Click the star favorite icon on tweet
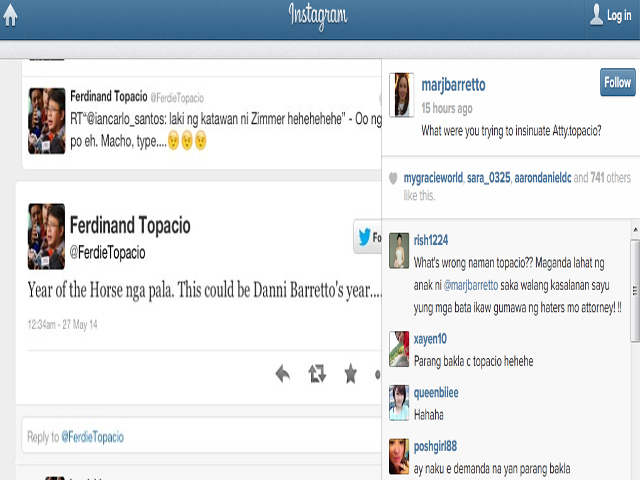 pos(350,373)
